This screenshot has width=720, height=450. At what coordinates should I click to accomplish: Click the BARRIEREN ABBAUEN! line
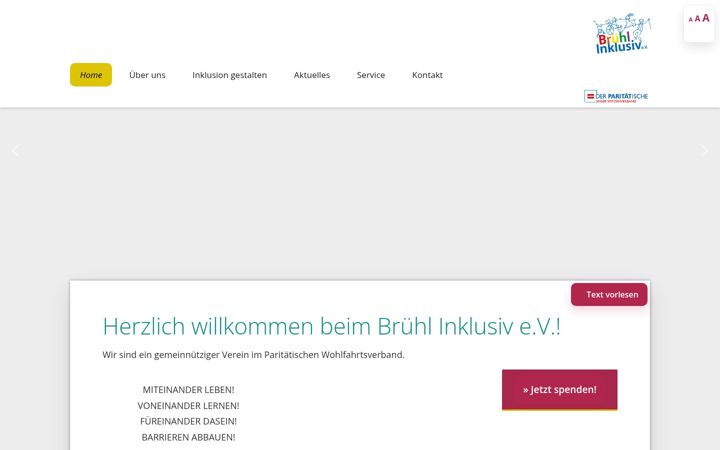pyautogui.click(x=188, y=437)
